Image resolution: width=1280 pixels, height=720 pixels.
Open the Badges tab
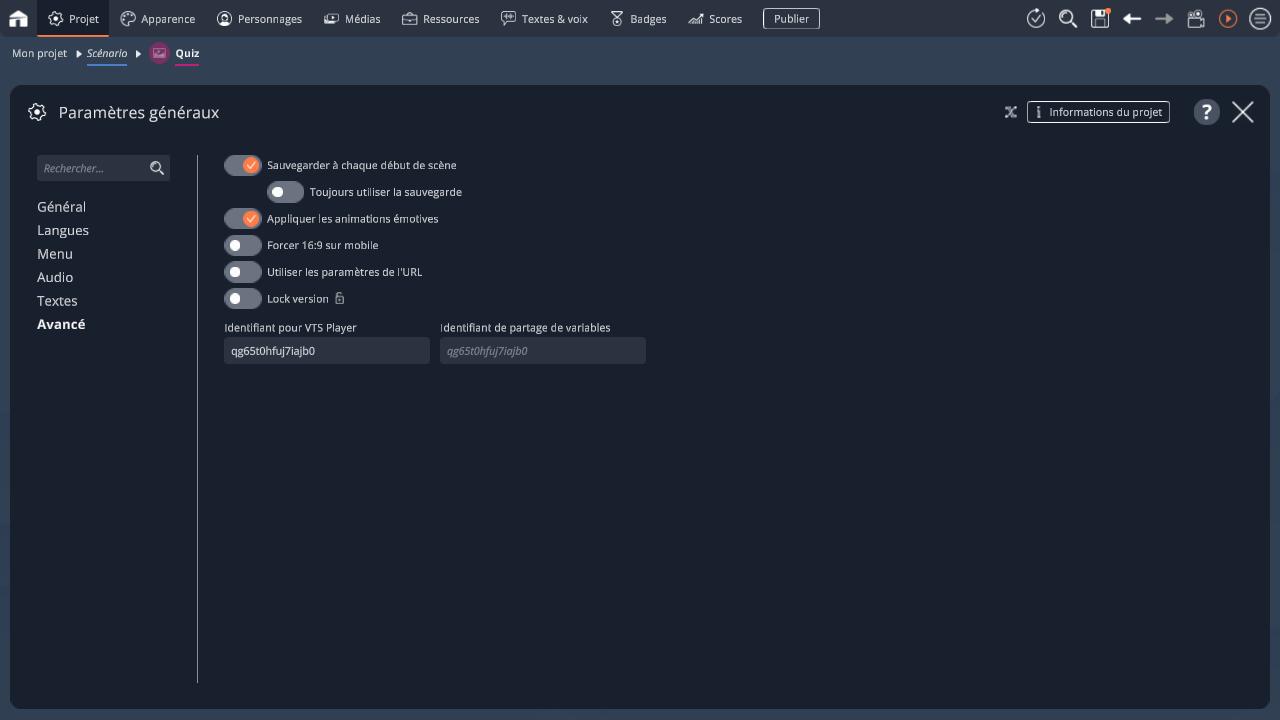pos(638,18)
